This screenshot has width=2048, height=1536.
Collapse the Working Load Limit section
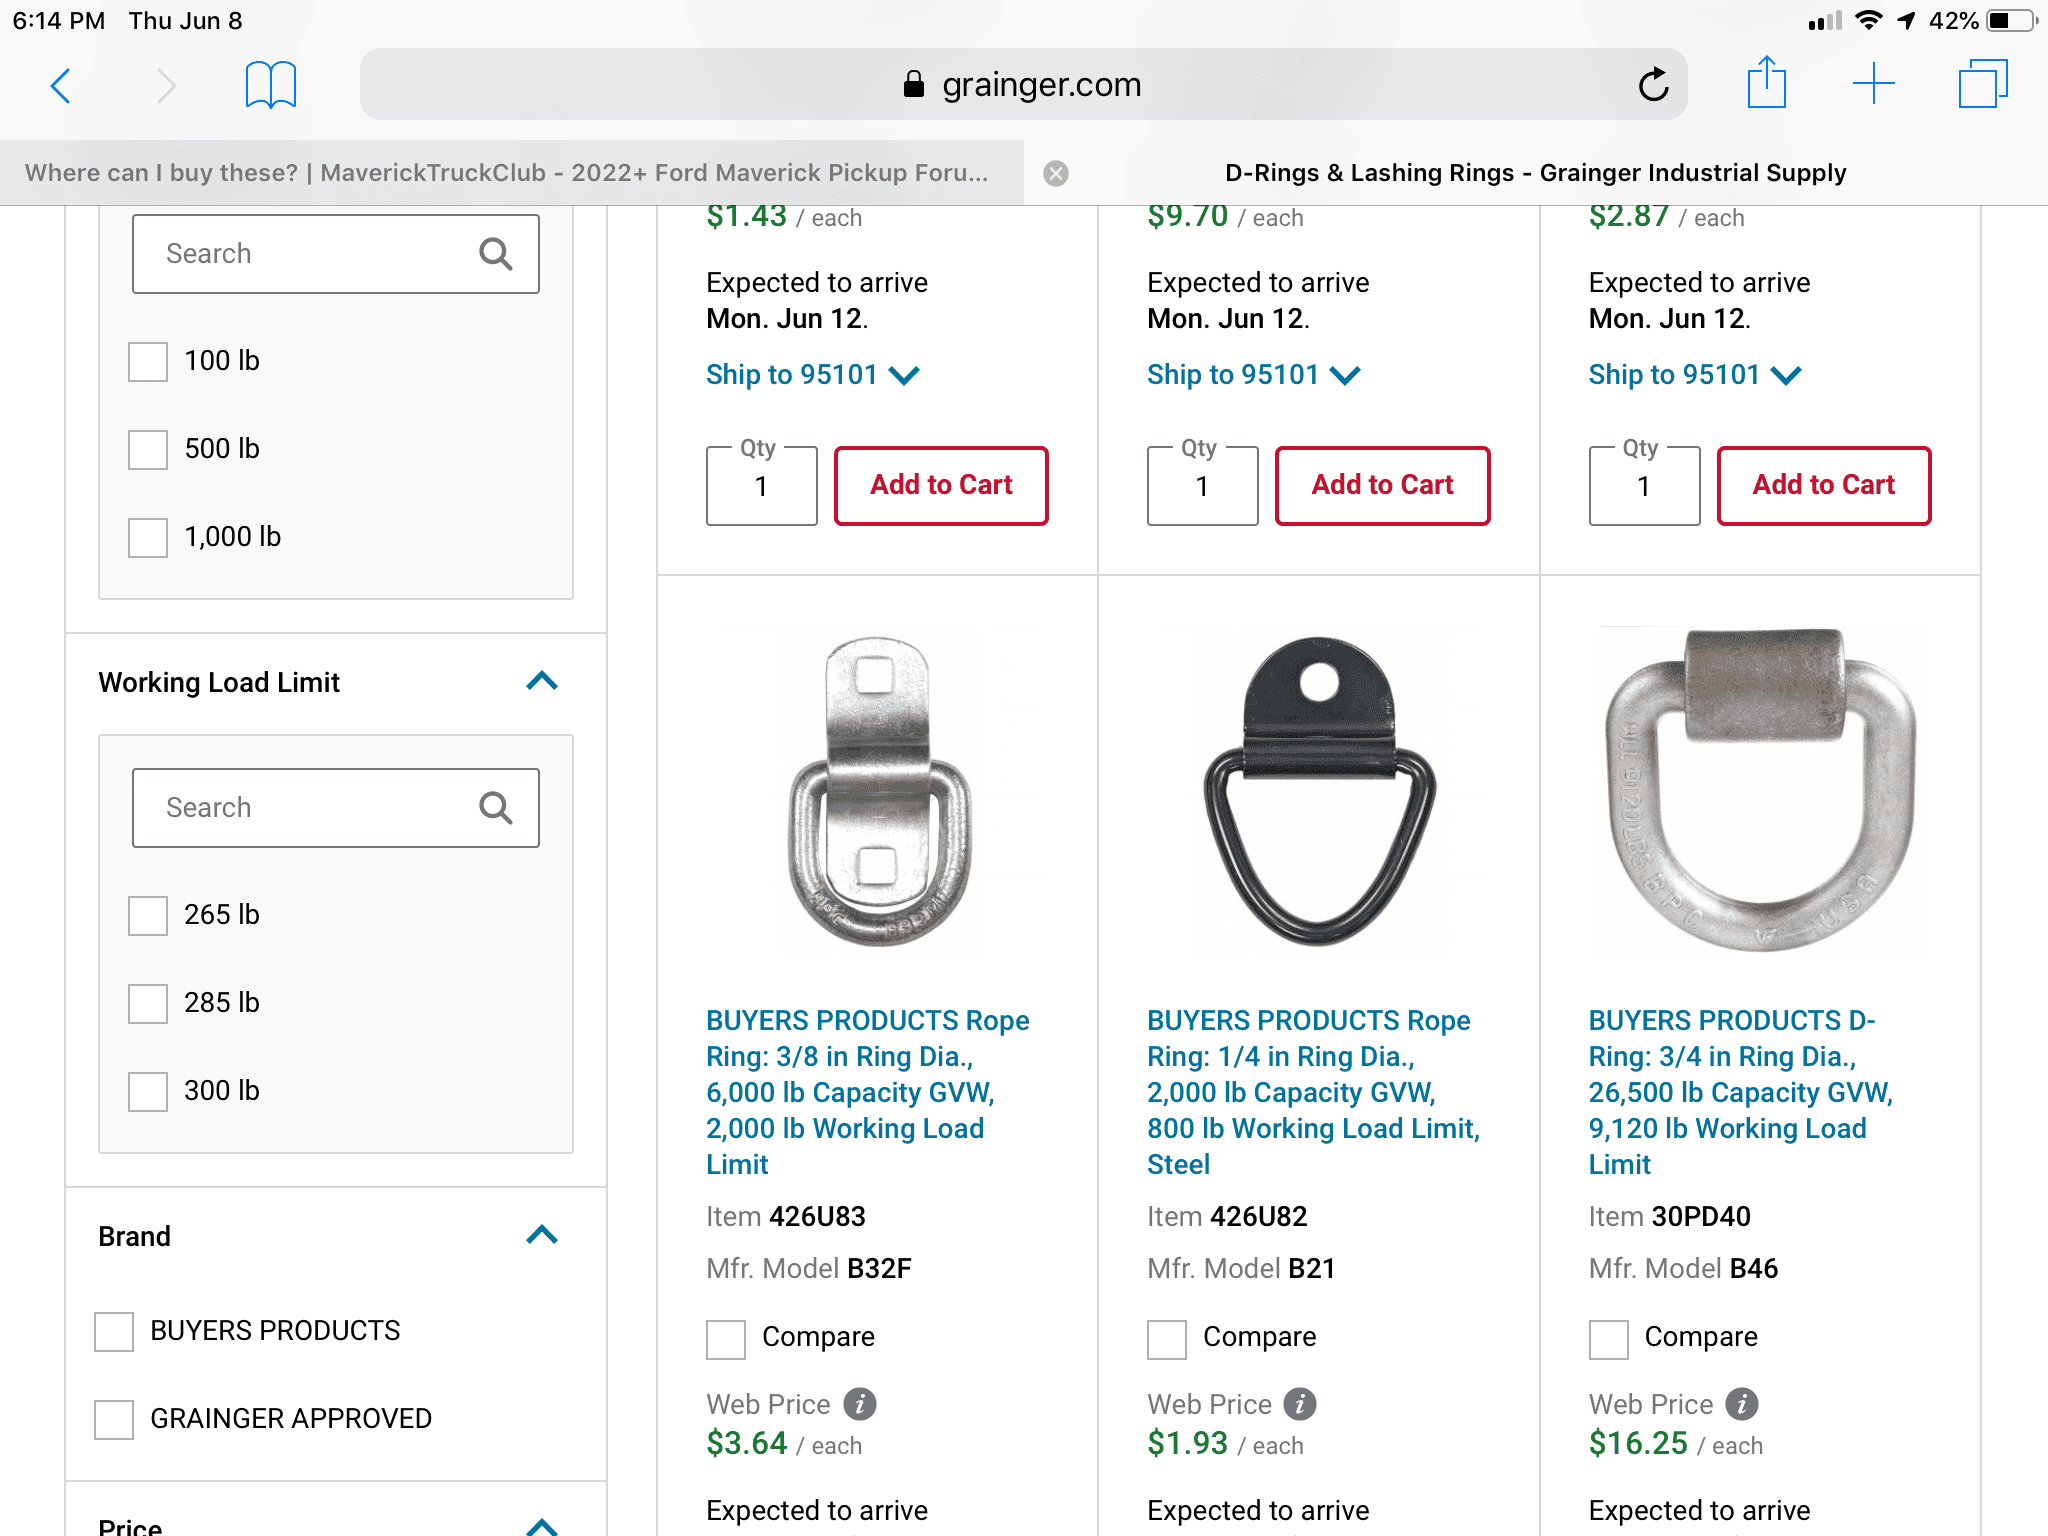542,682
